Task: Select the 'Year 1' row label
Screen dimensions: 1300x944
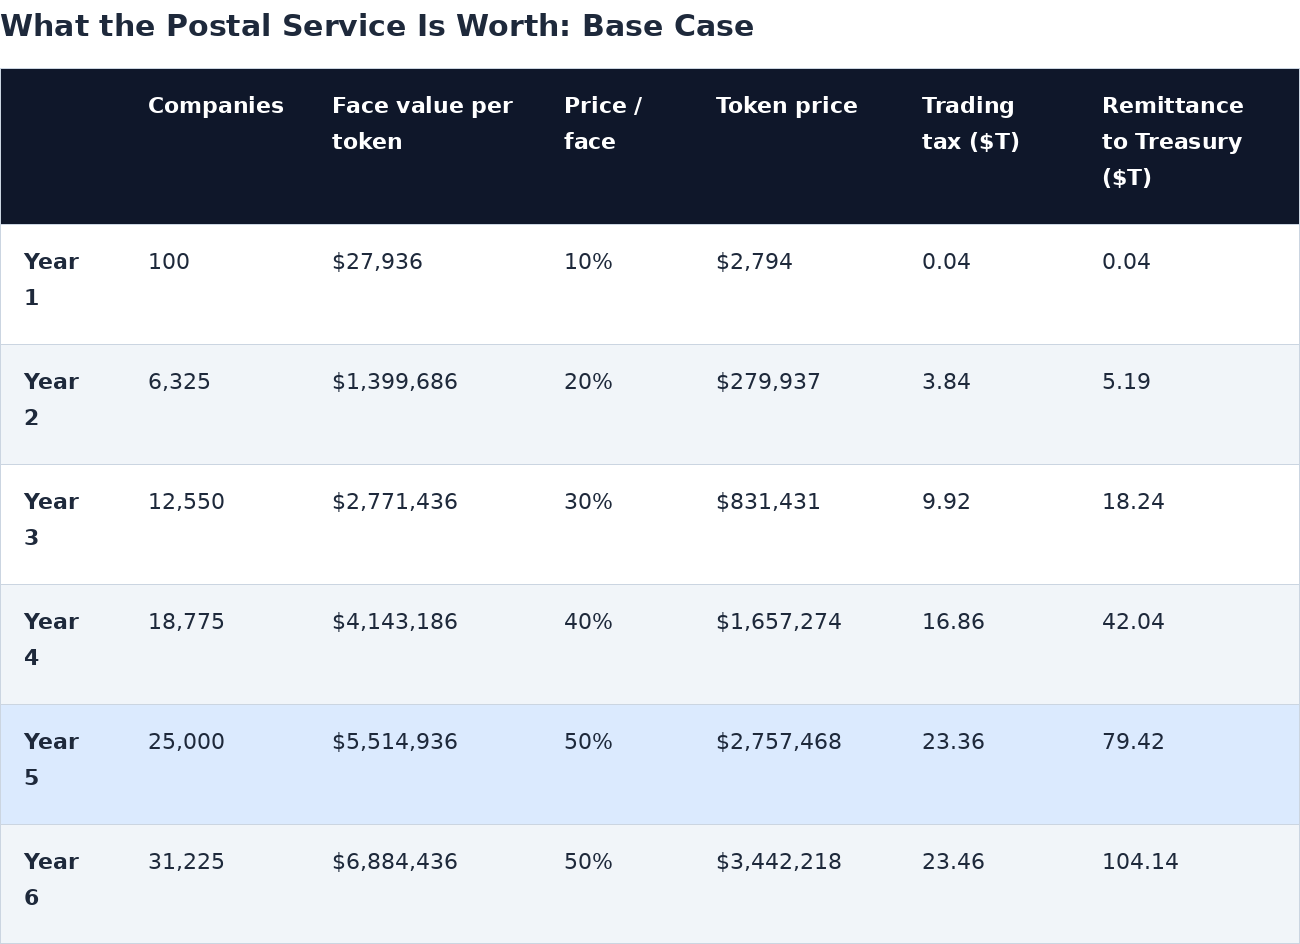Action: [x=51, y=281]
